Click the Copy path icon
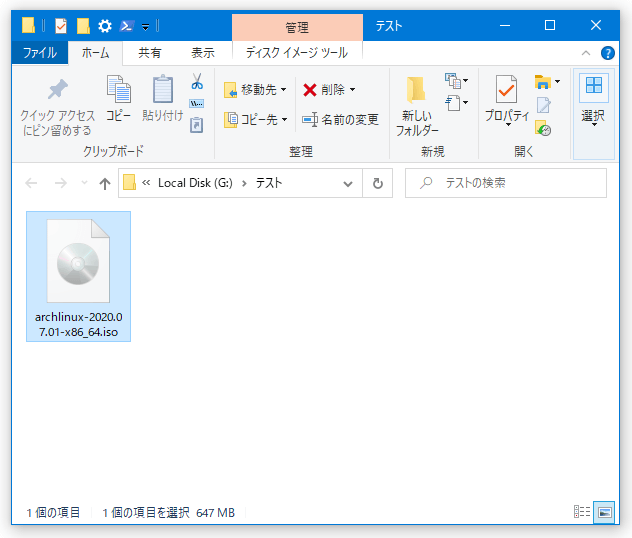The width and height of the screenshot is (632, 538). [197, 104]
